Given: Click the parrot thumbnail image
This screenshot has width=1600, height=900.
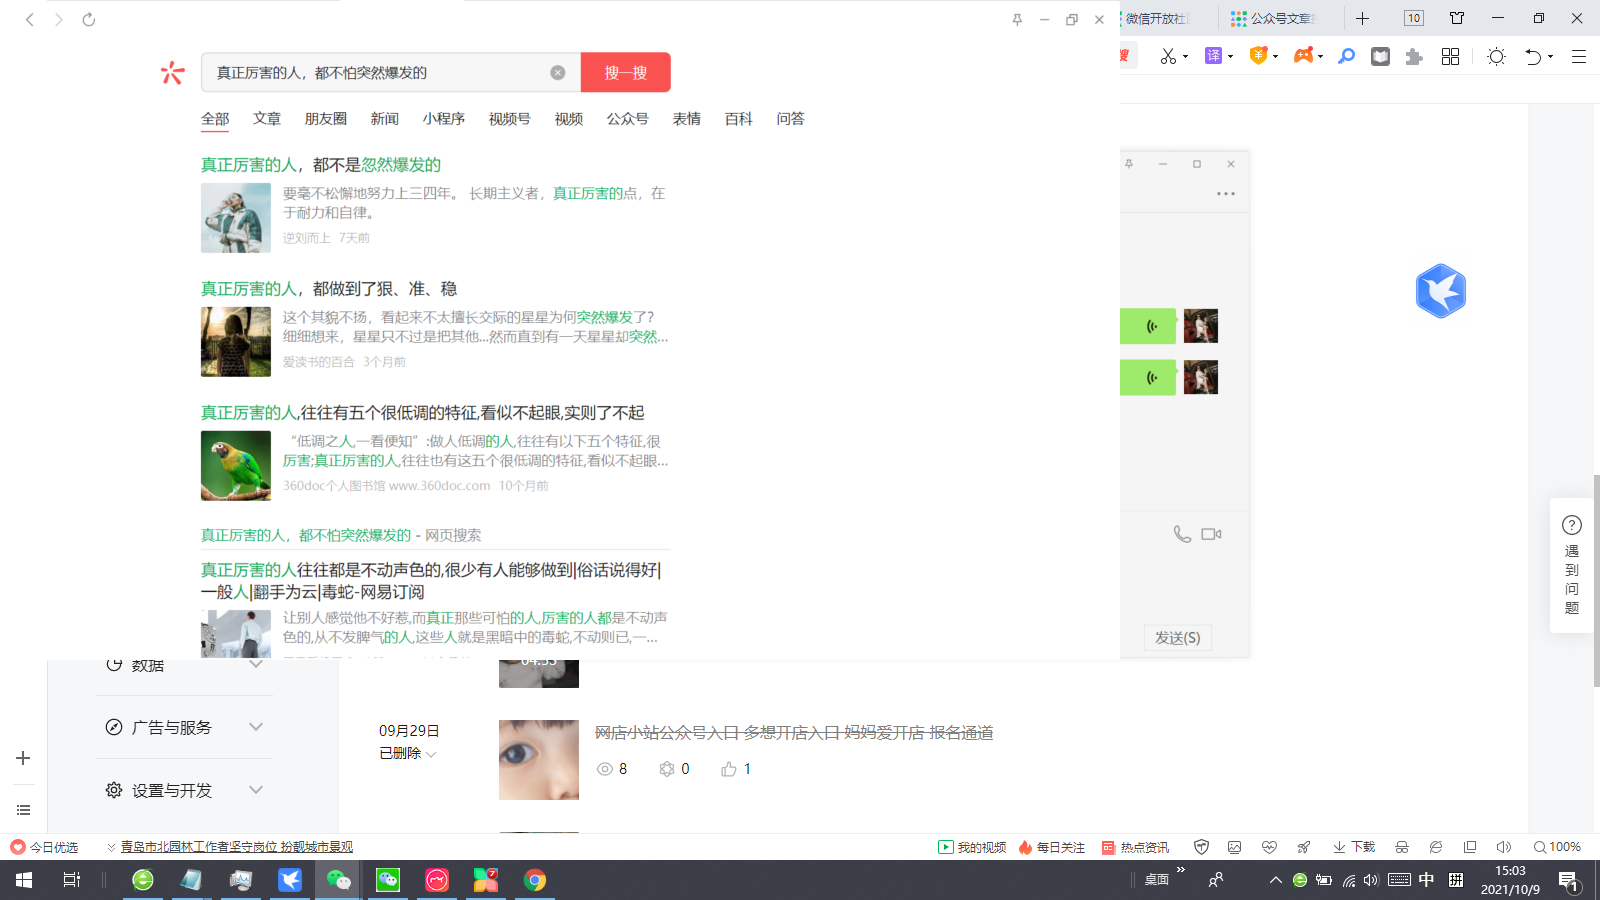Looking at the screenshot, I should [x=236, y=466].
